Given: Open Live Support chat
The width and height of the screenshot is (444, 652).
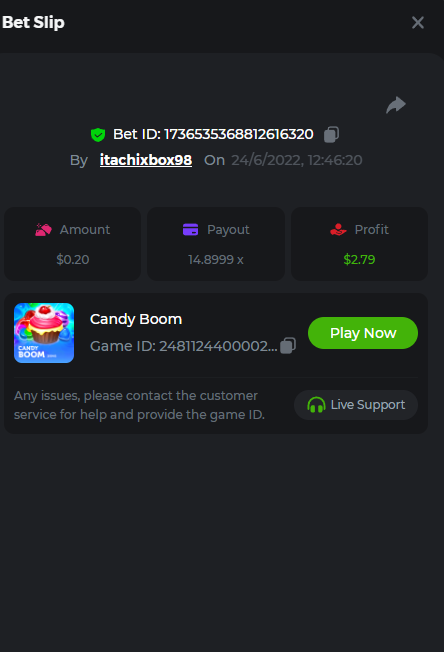Looking at the screenshot, I should click(356, 405).
